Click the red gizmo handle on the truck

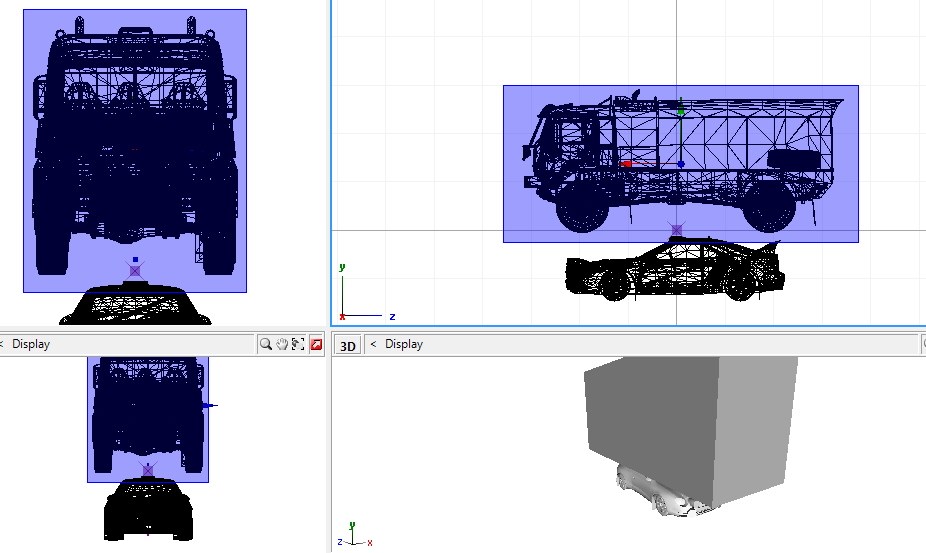click(627, 163)
